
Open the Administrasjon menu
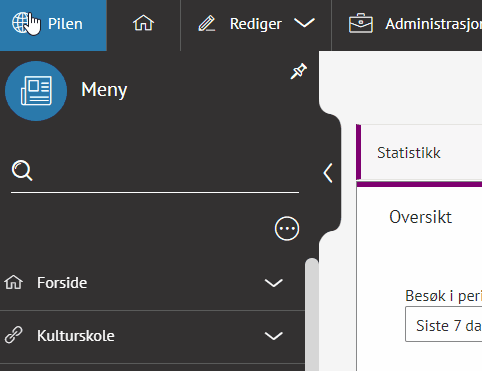(x=415, y=24)
